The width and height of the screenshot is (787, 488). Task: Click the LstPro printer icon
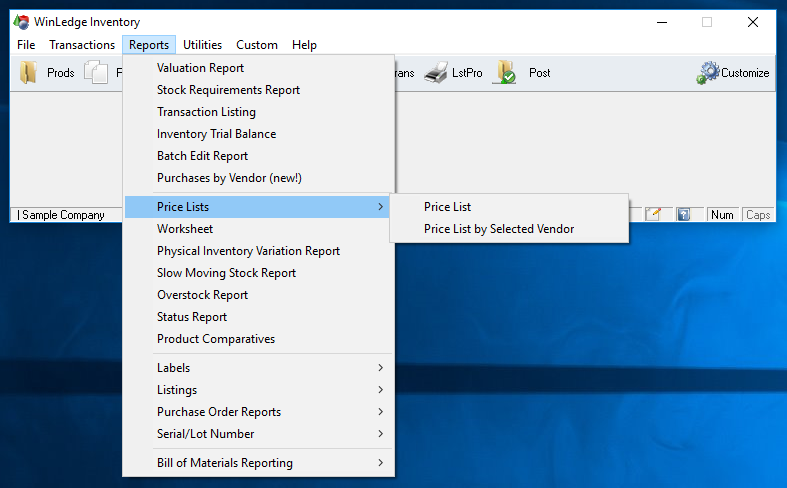pyautogui.click(x=435, y=73)
